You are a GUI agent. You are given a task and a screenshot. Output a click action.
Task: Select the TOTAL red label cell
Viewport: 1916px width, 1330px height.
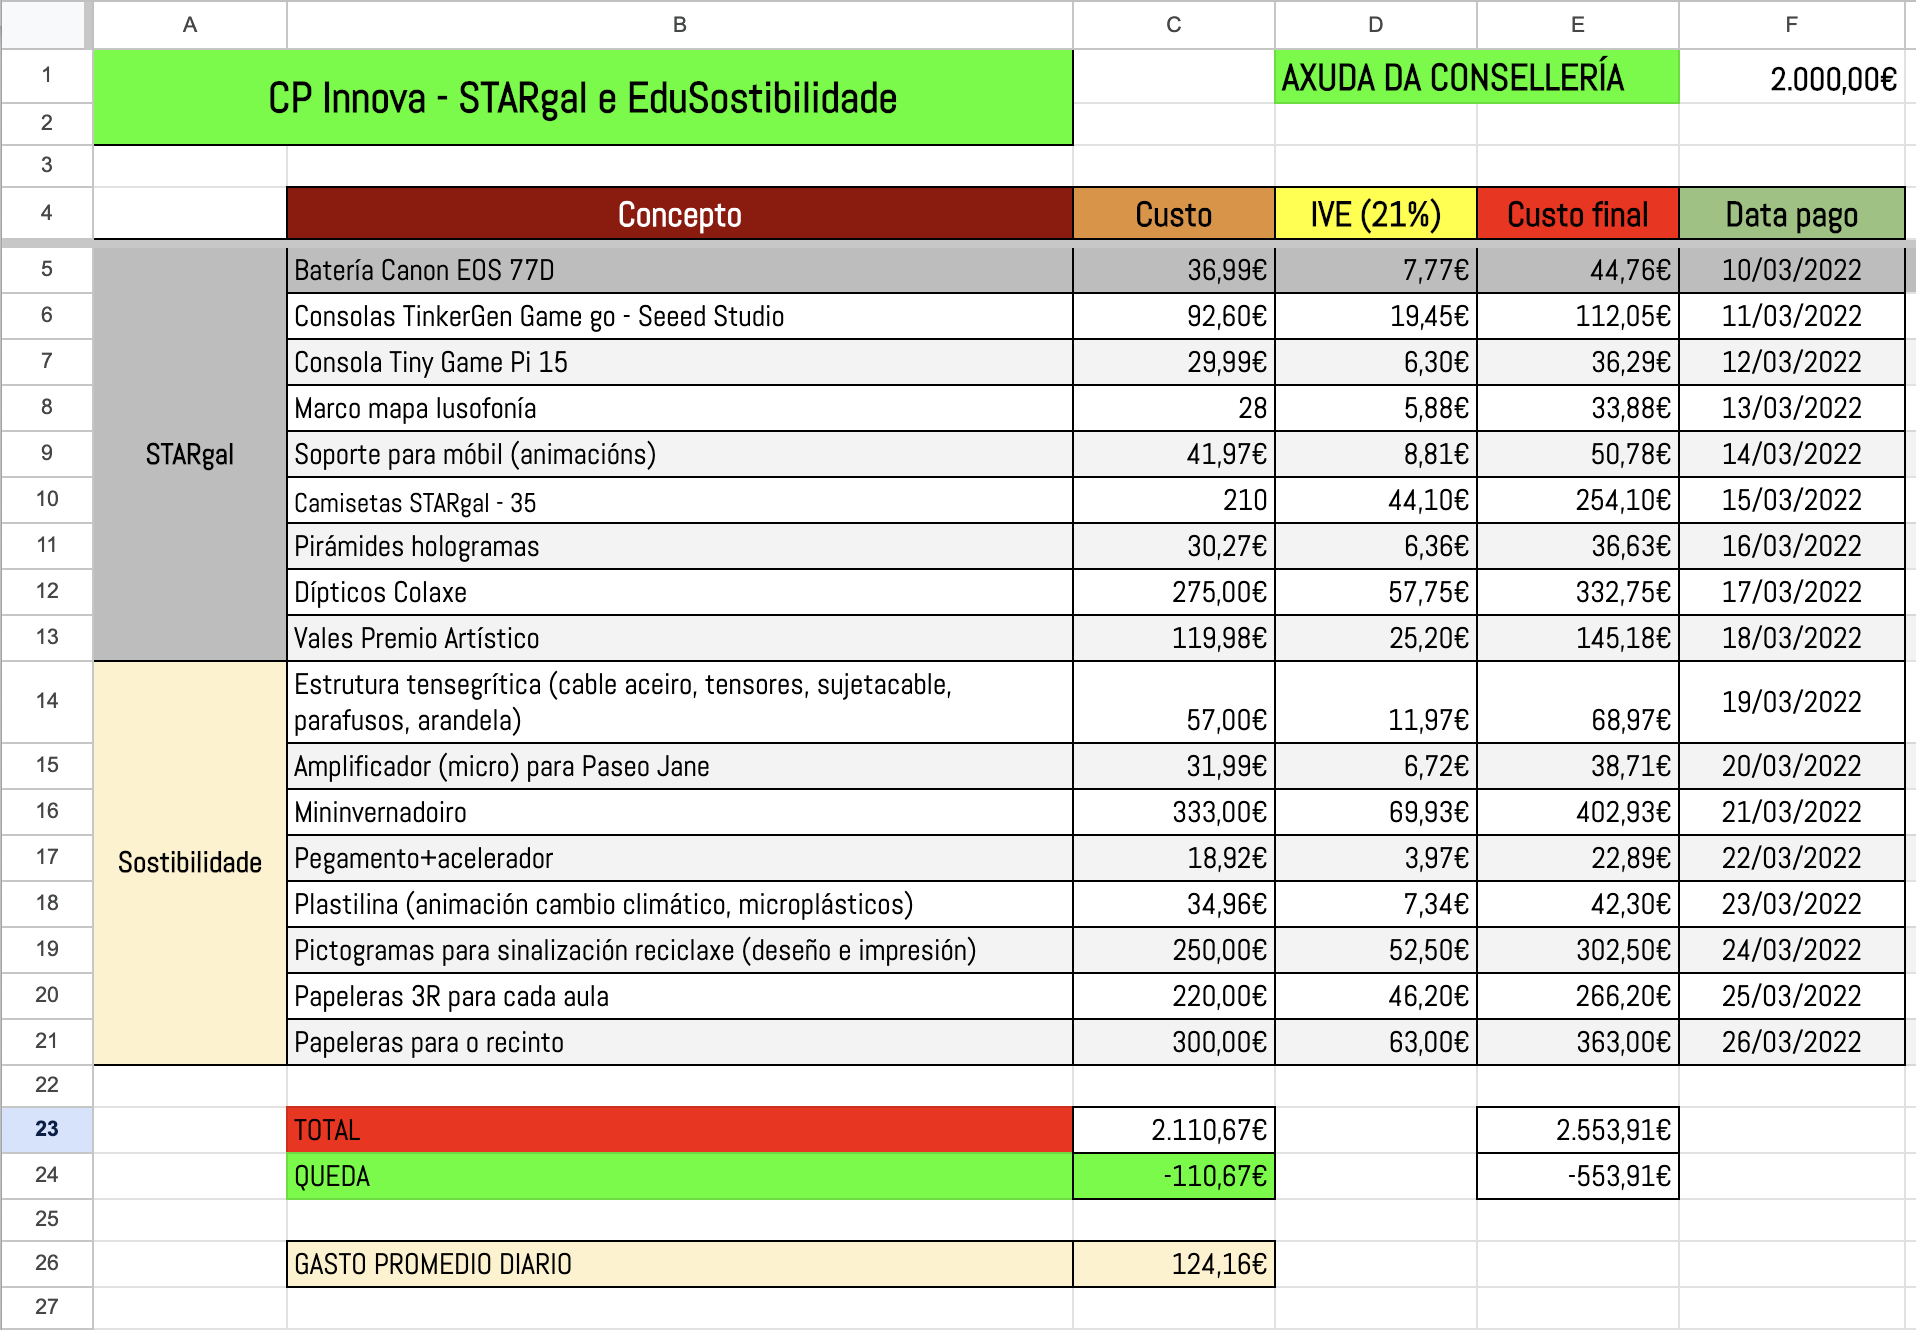point(680,1130)
